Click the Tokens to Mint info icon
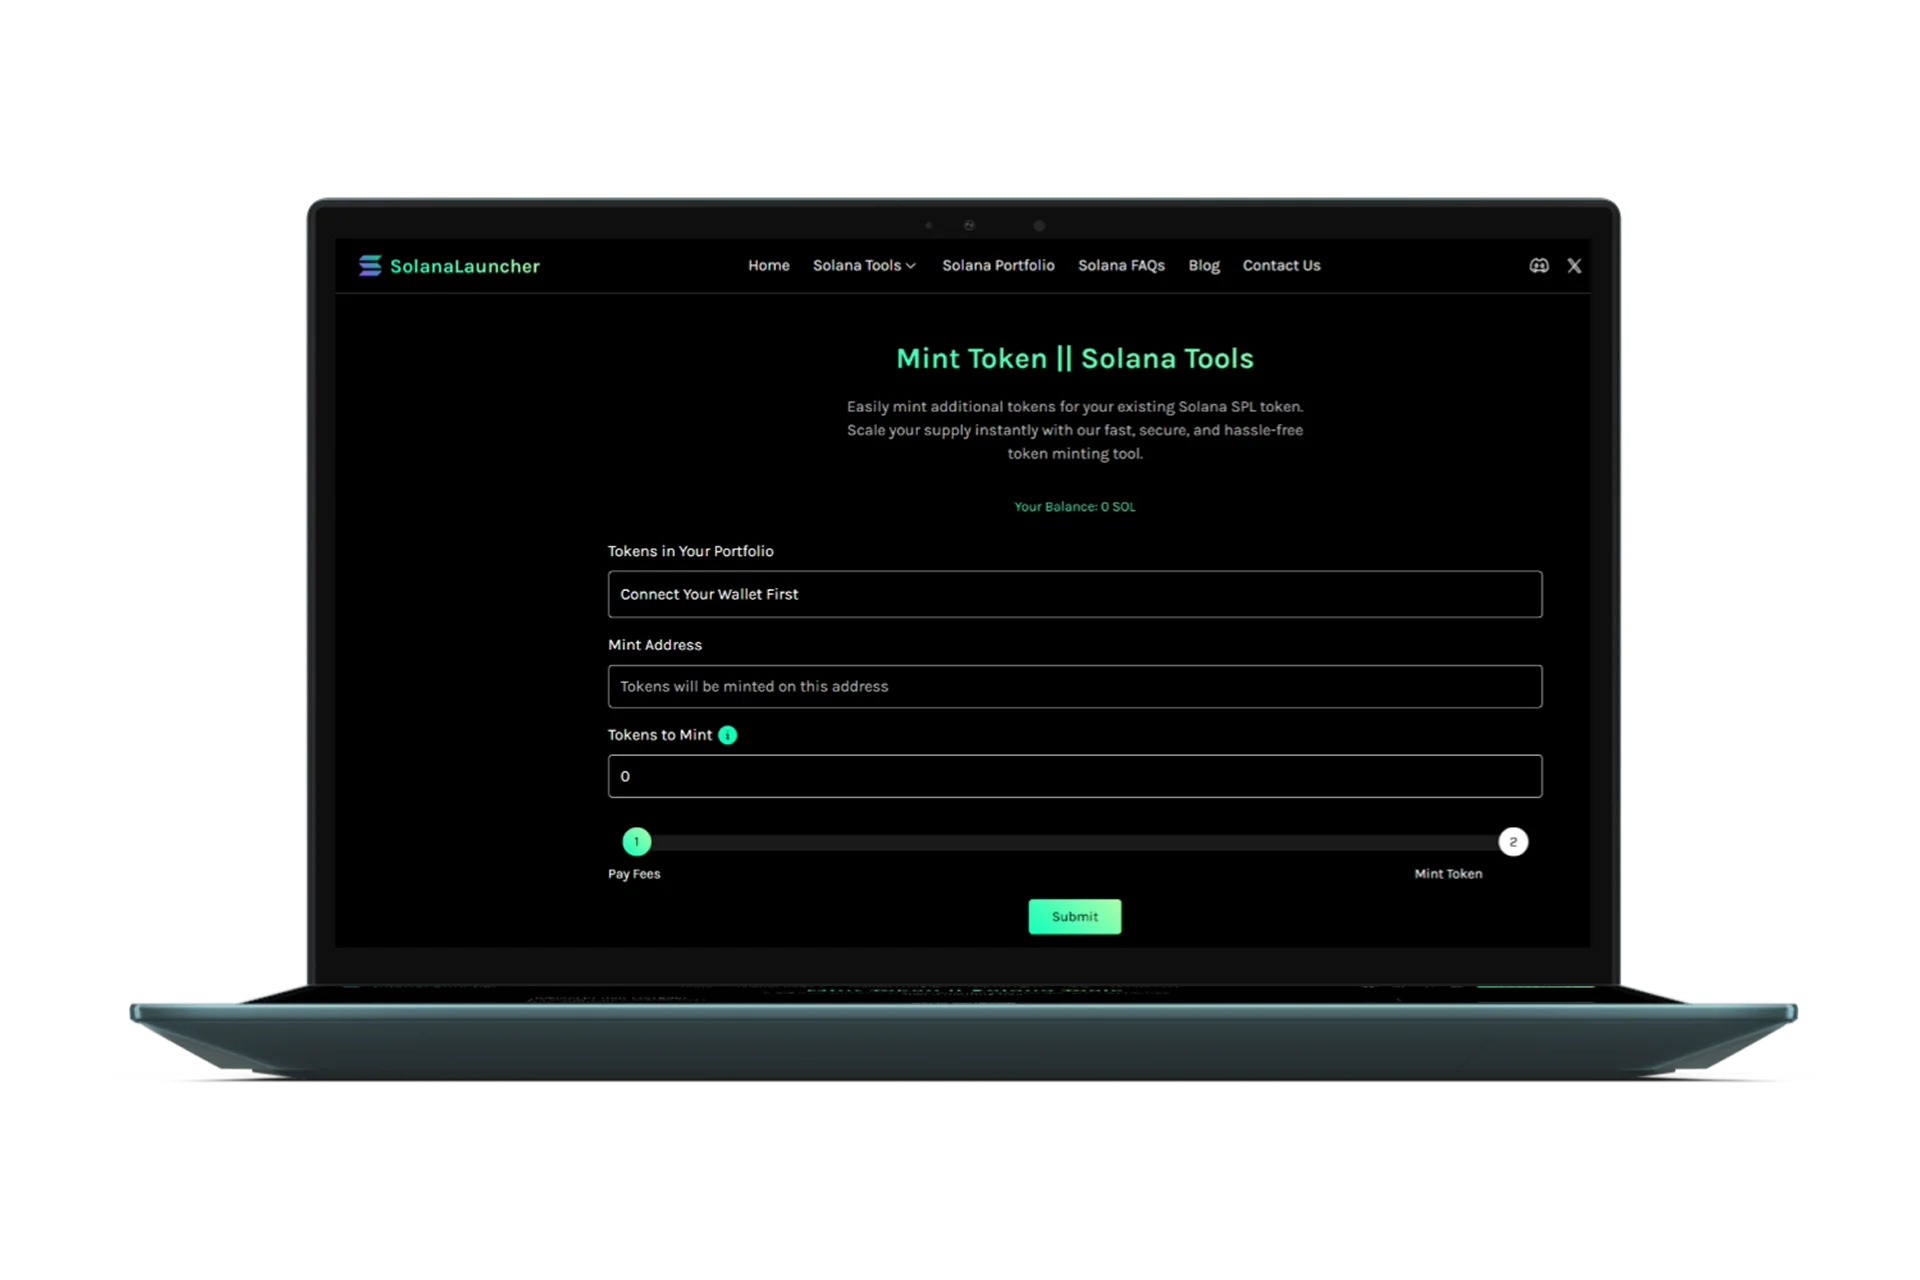The image size is (1920, 1280). pyautogui.click(x=728, y=735)
